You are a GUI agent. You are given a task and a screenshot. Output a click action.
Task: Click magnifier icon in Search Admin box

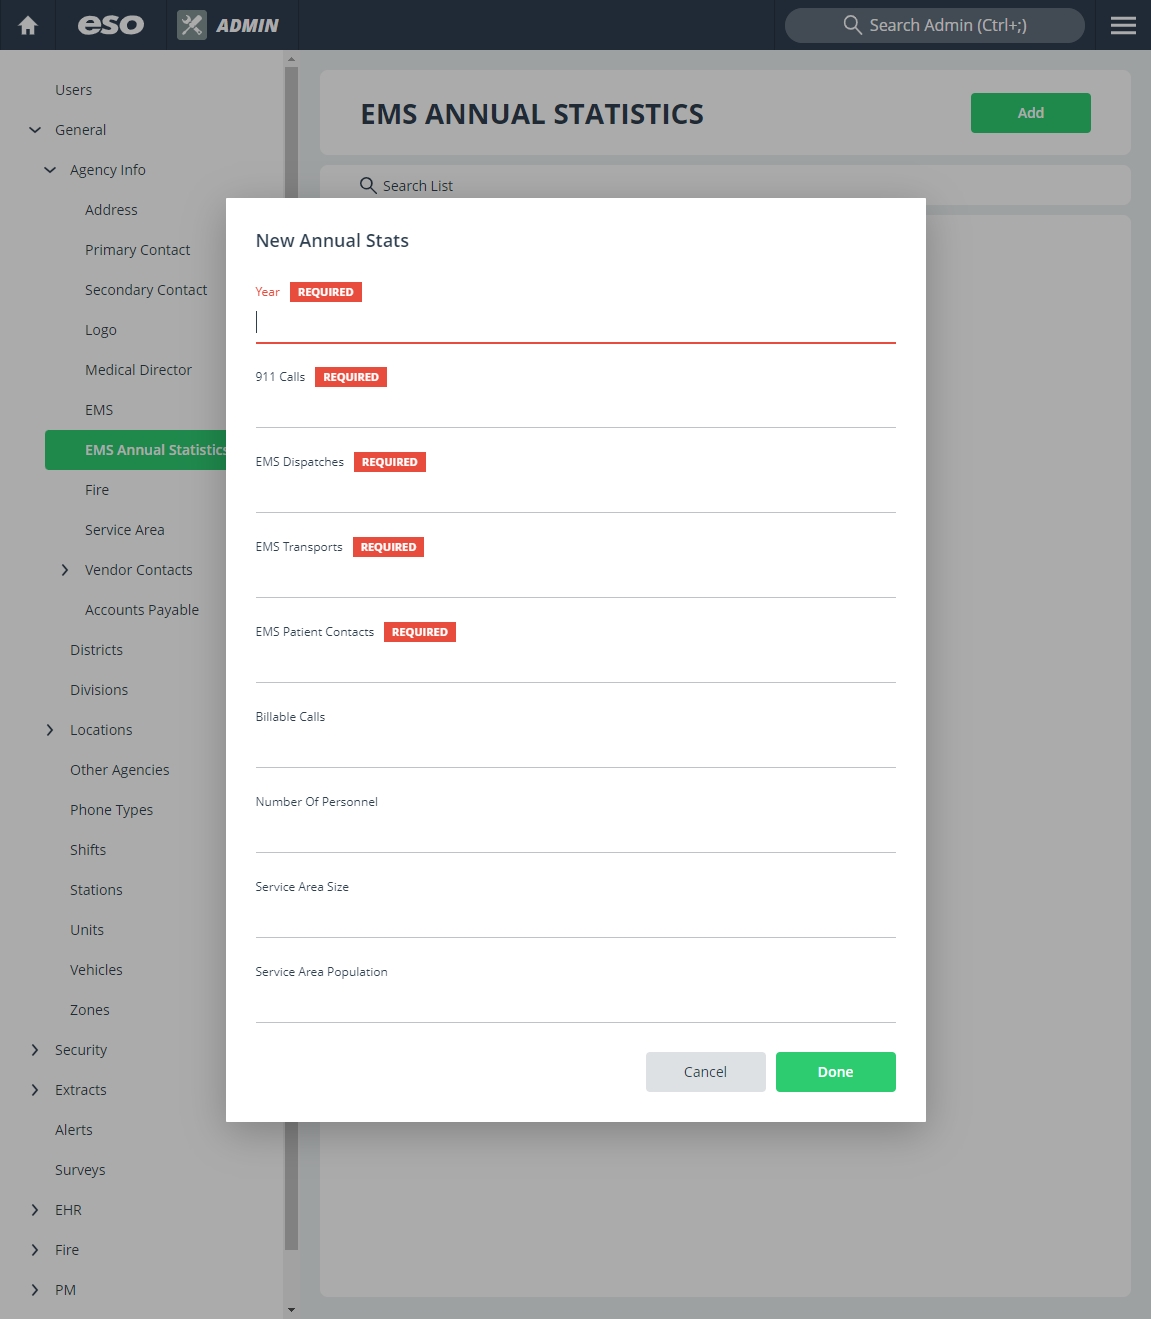click(x=852, y=25)
